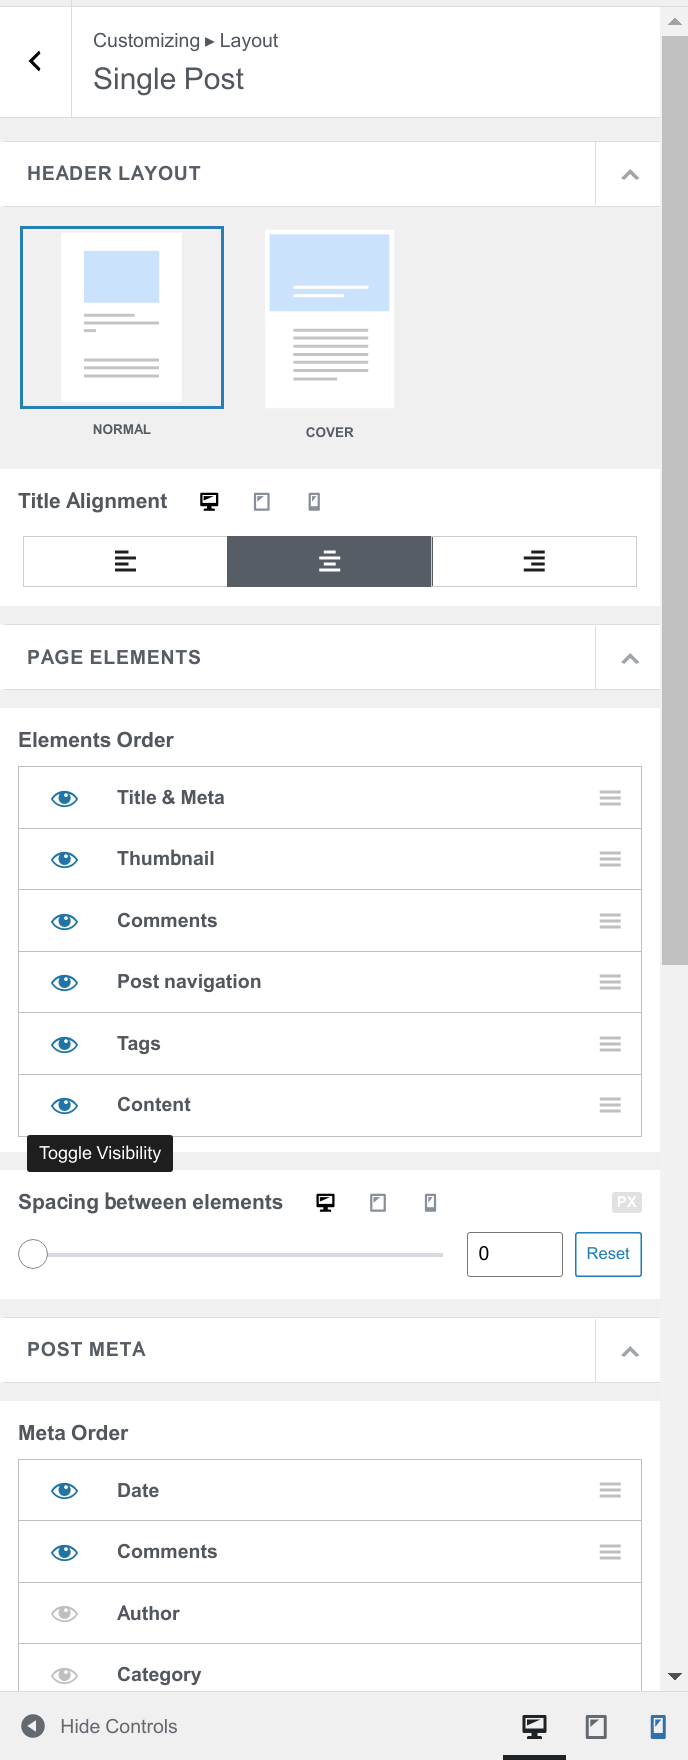Show the Author meta item
The height and width of the screenshot is (1760, 688).
tap(63, 1612)
